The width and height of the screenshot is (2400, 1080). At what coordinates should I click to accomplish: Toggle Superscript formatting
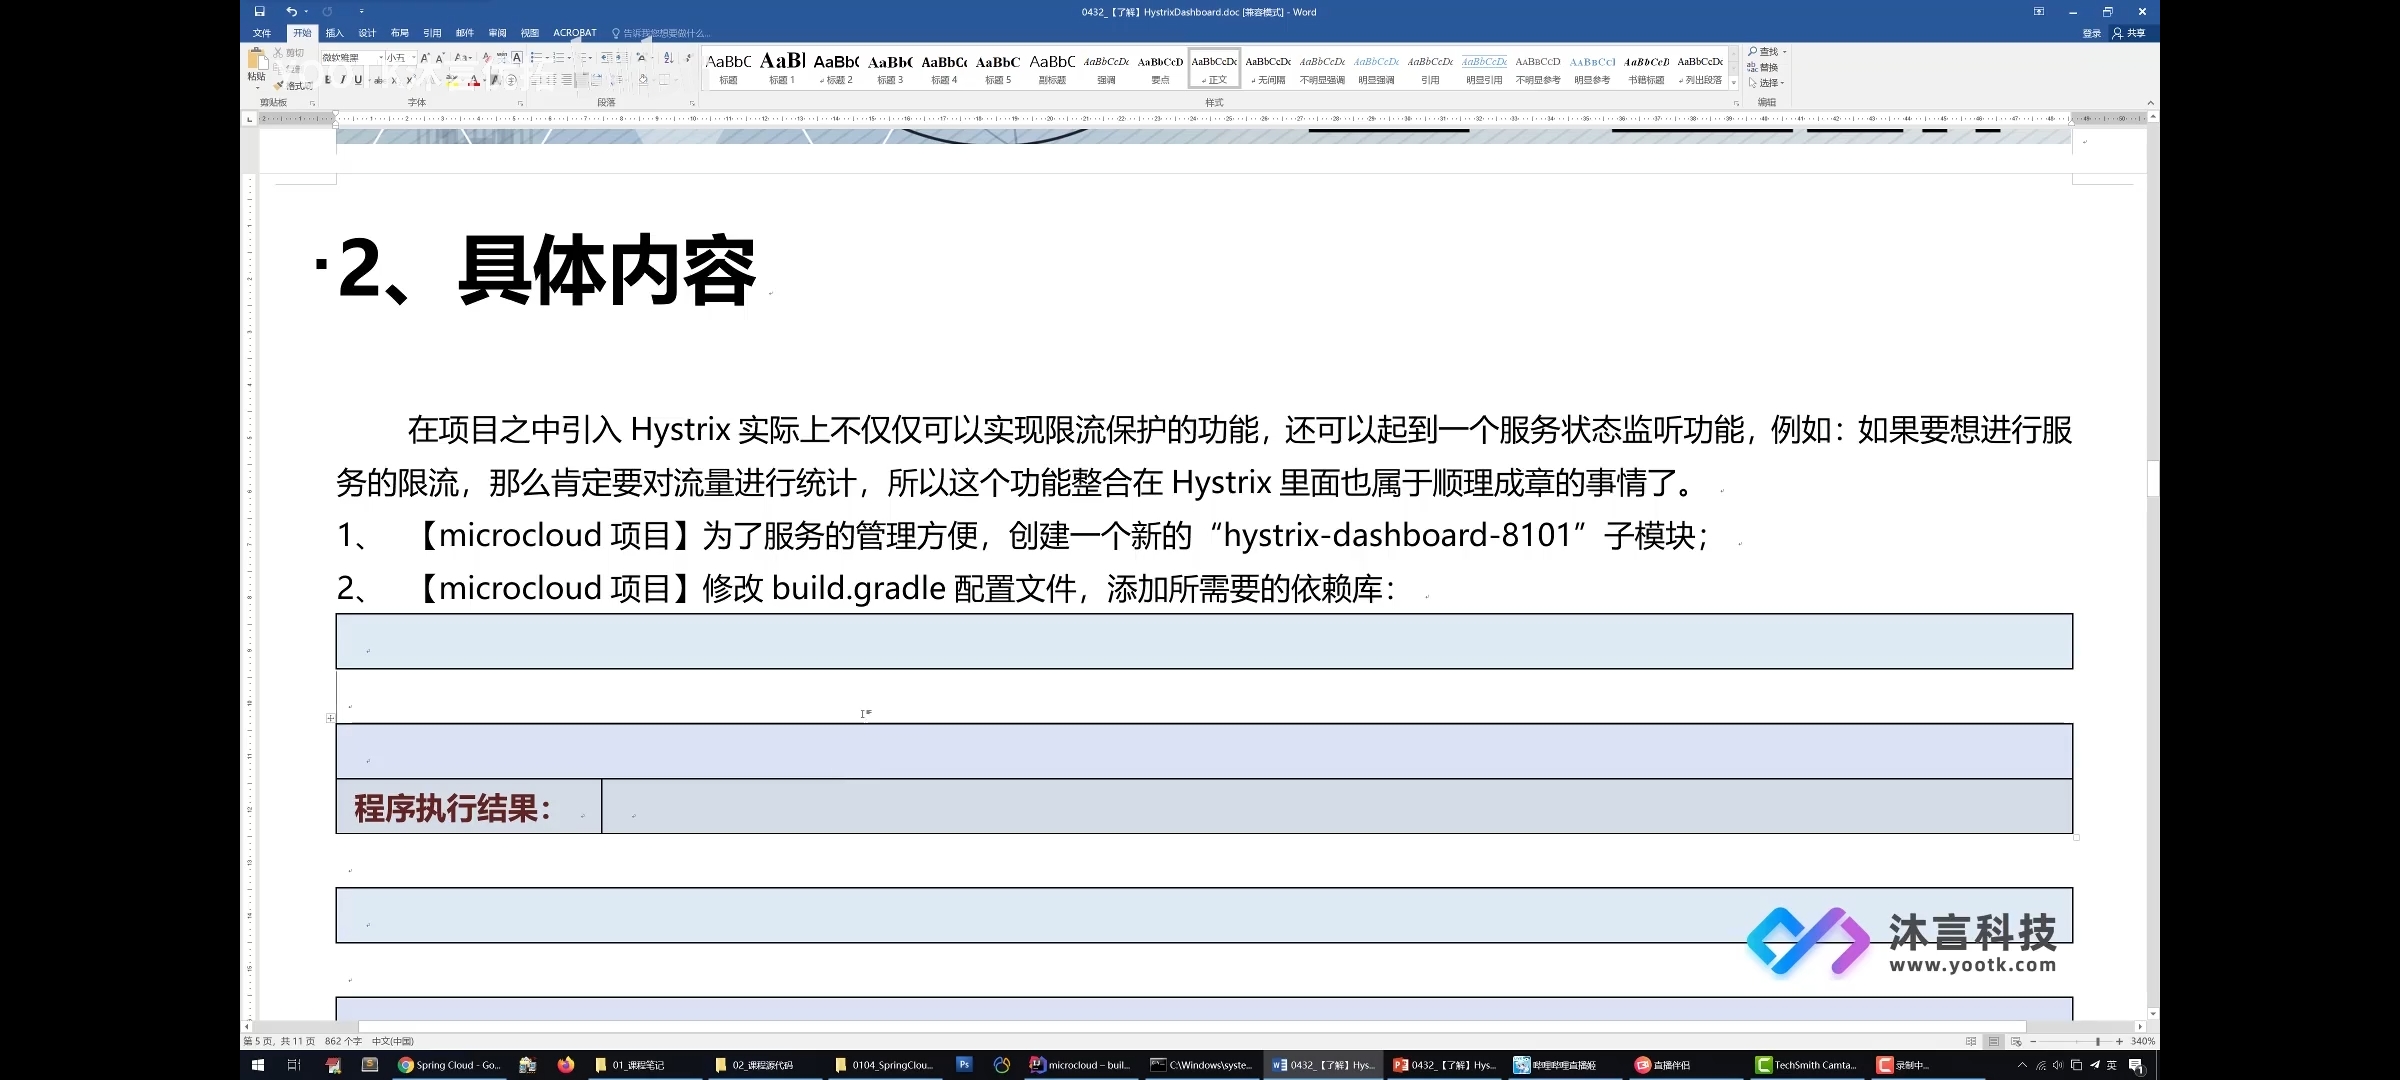[x=409, y=80]
